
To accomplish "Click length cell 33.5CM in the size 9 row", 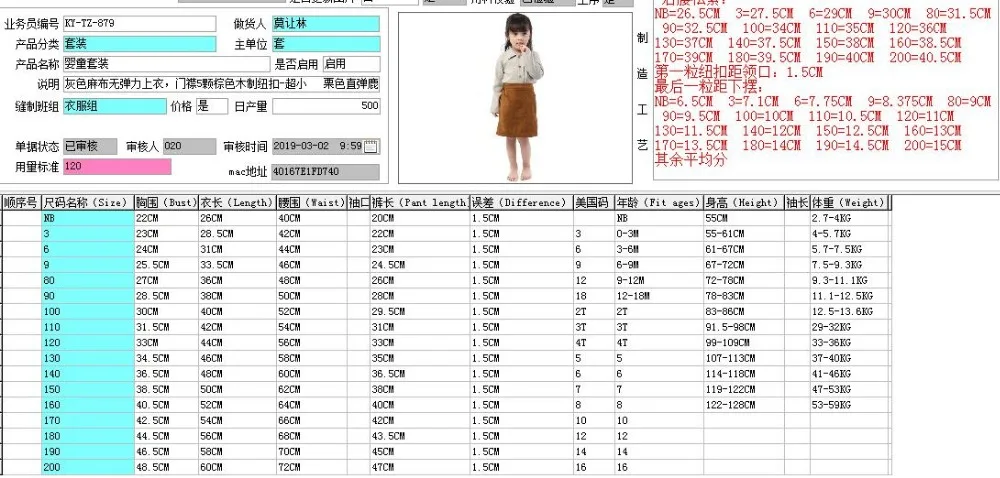I will [237, 264].
